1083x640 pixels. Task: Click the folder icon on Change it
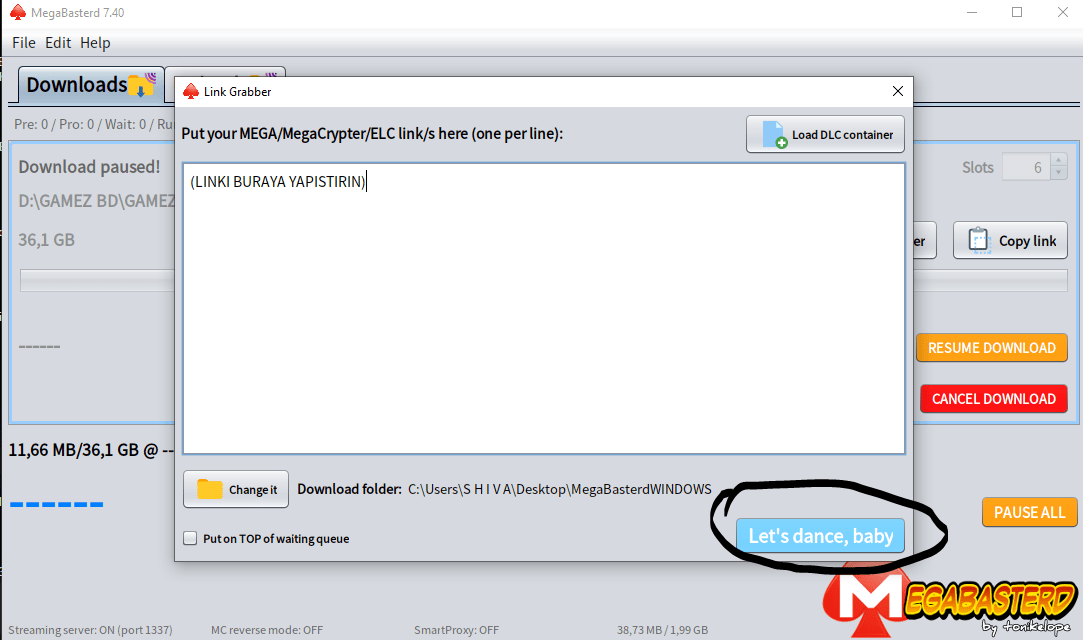pyautogui.click(x=209, y=489)
